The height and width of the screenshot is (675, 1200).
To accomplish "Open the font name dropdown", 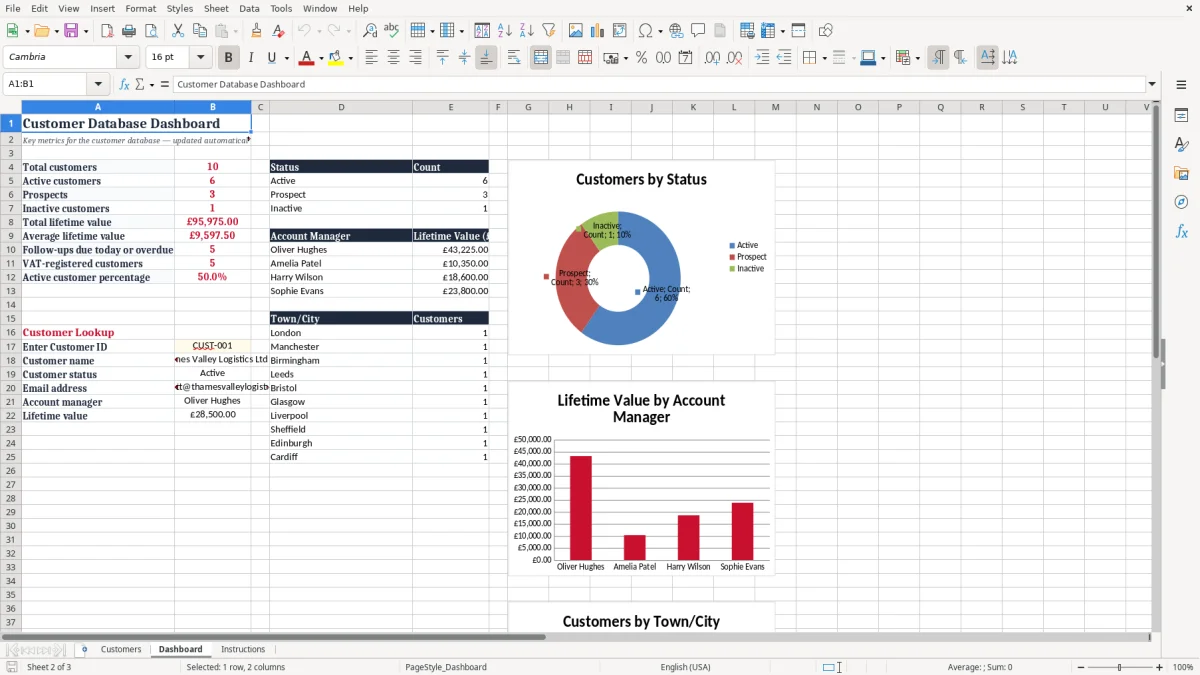I will click(127, 58).
